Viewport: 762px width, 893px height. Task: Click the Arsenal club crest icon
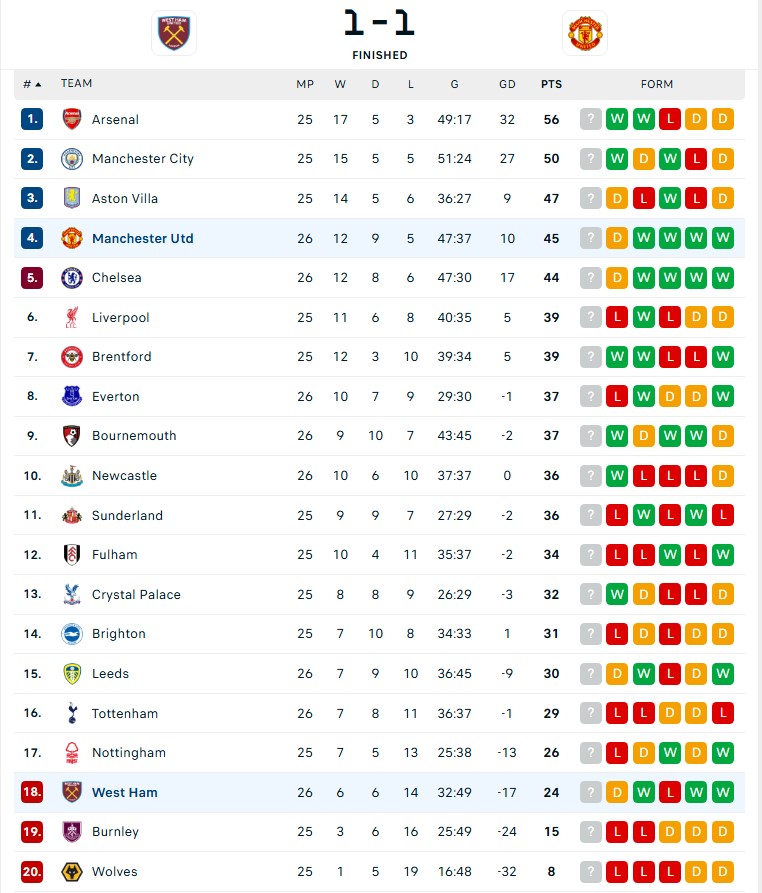[x=71, y=119]
